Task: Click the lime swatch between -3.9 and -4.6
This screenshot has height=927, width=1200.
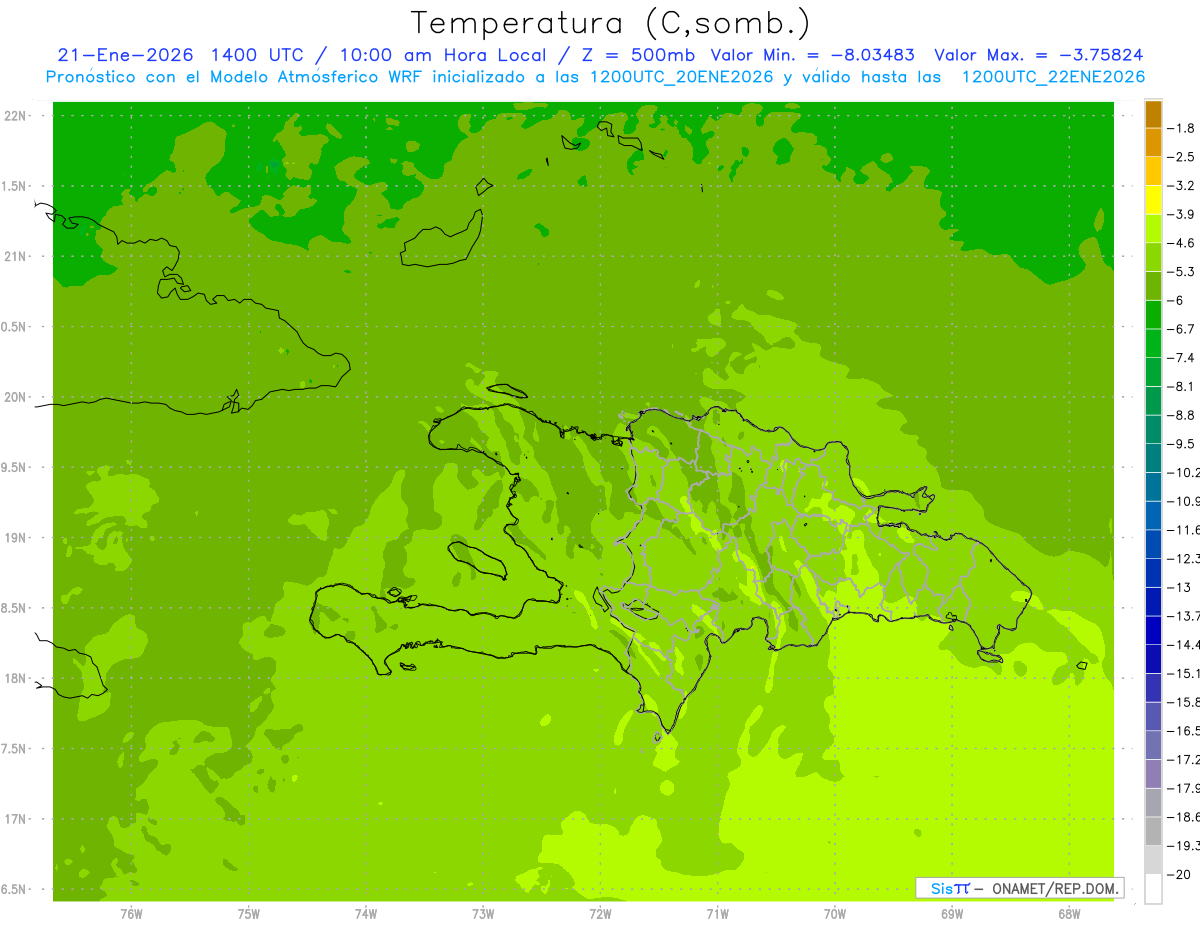Action: [x=1153, y=229]
